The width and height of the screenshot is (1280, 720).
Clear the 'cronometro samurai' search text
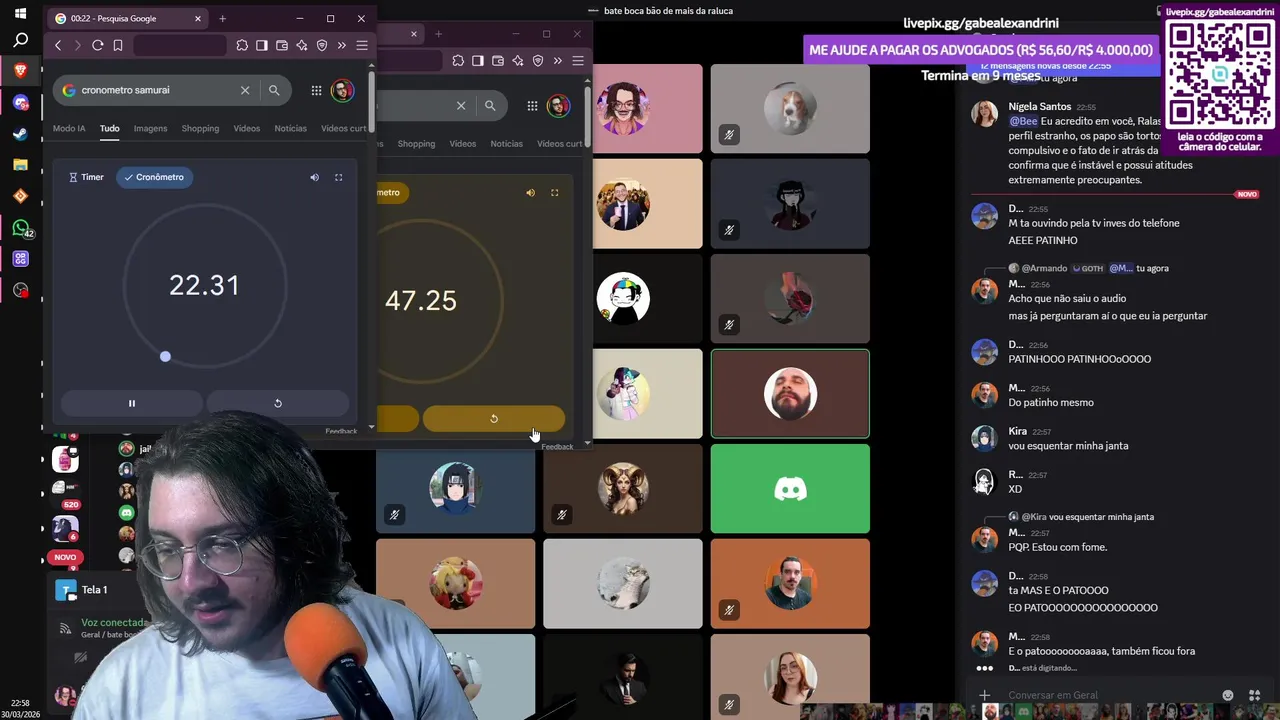tap(245, 90)
